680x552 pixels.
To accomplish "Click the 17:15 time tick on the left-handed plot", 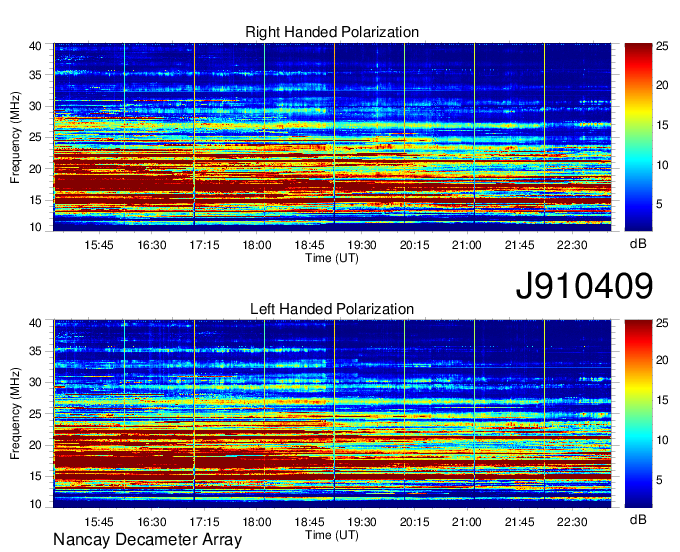I will [x=204, y=522].
